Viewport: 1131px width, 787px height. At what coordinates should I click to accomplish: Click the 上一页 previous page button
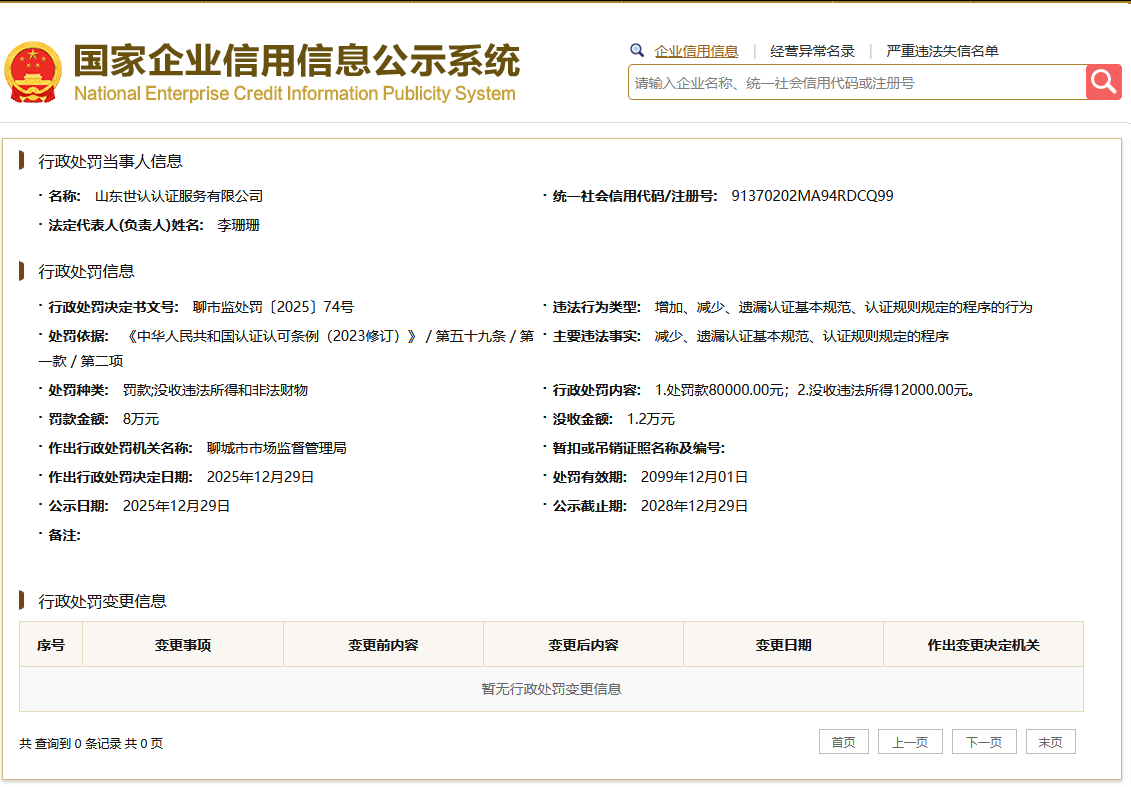910,742
